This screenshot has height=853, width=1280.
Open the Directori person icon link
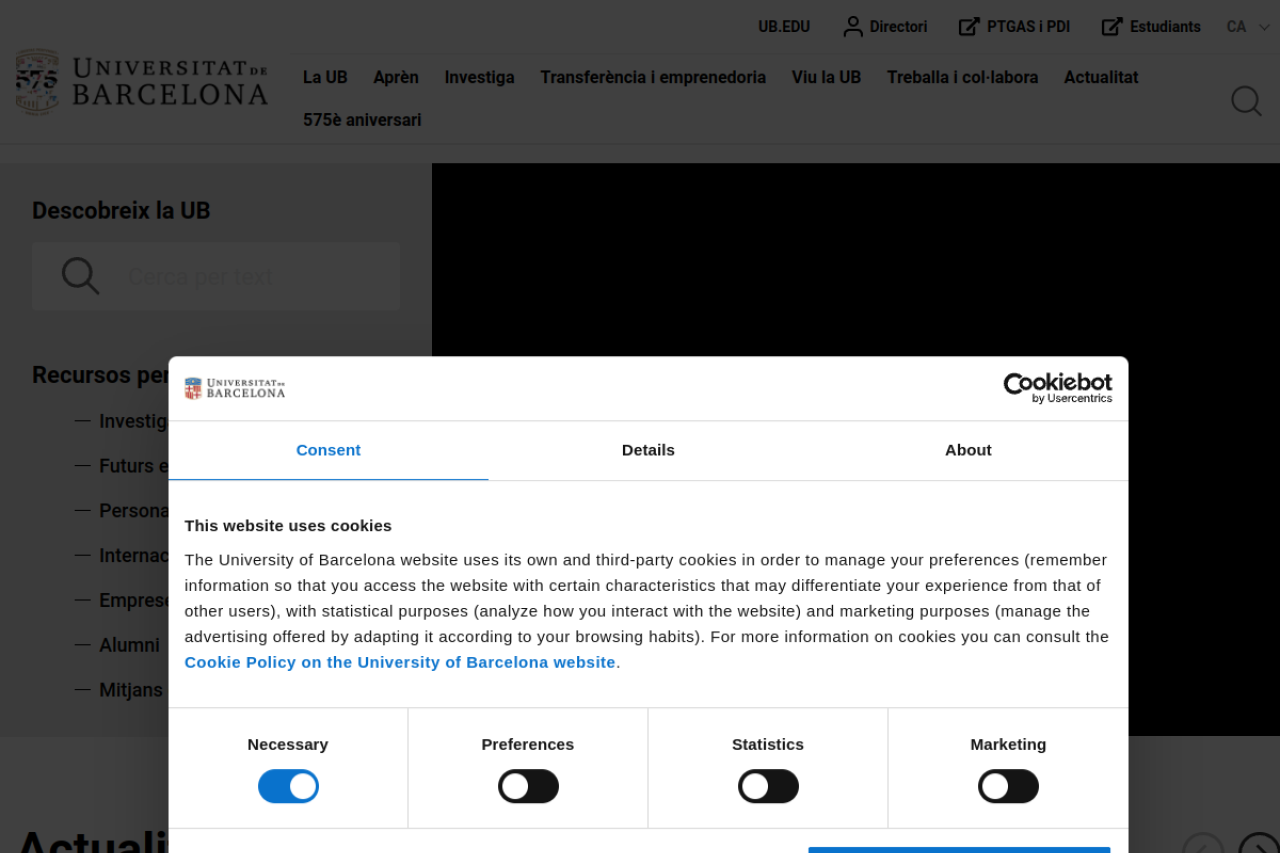coord(852,27)
